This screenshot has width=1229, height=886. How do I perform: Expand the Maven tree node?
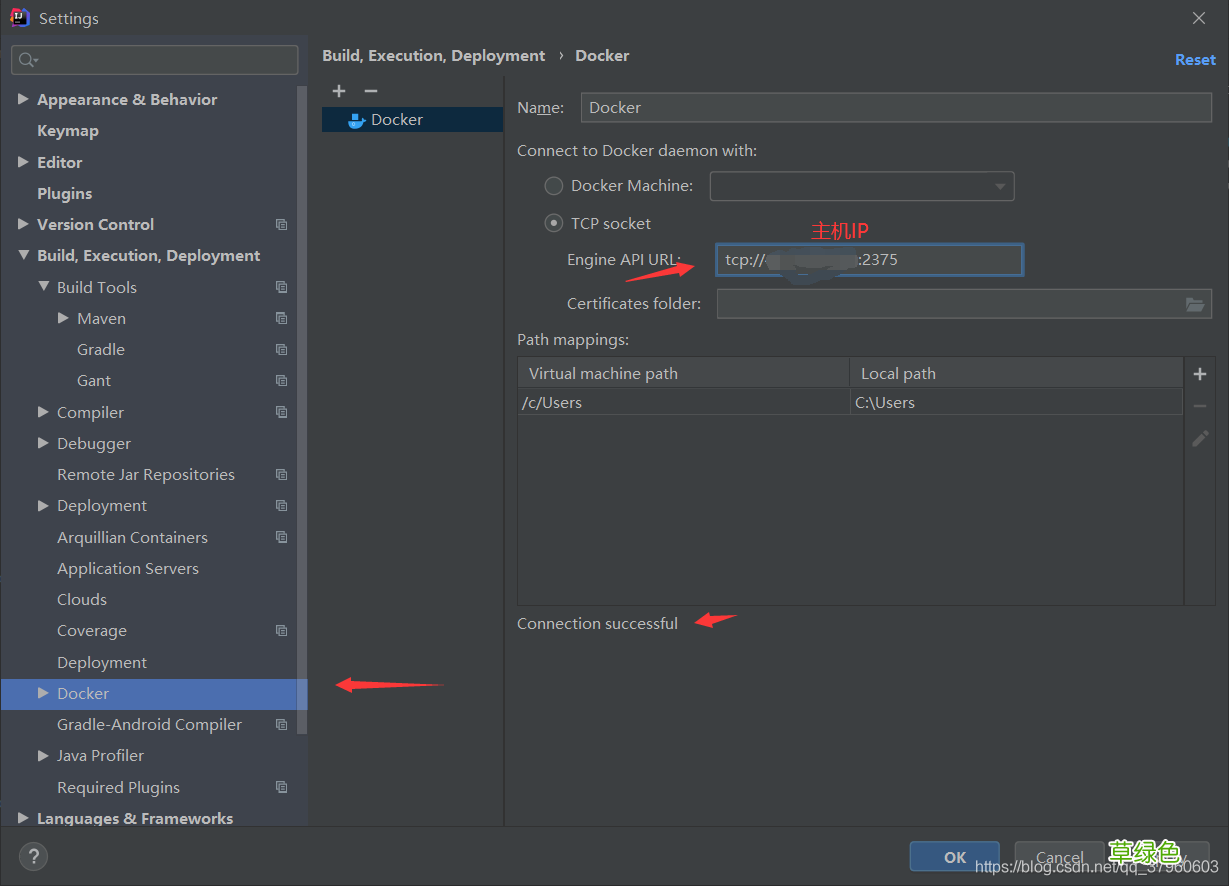(63, 318)
